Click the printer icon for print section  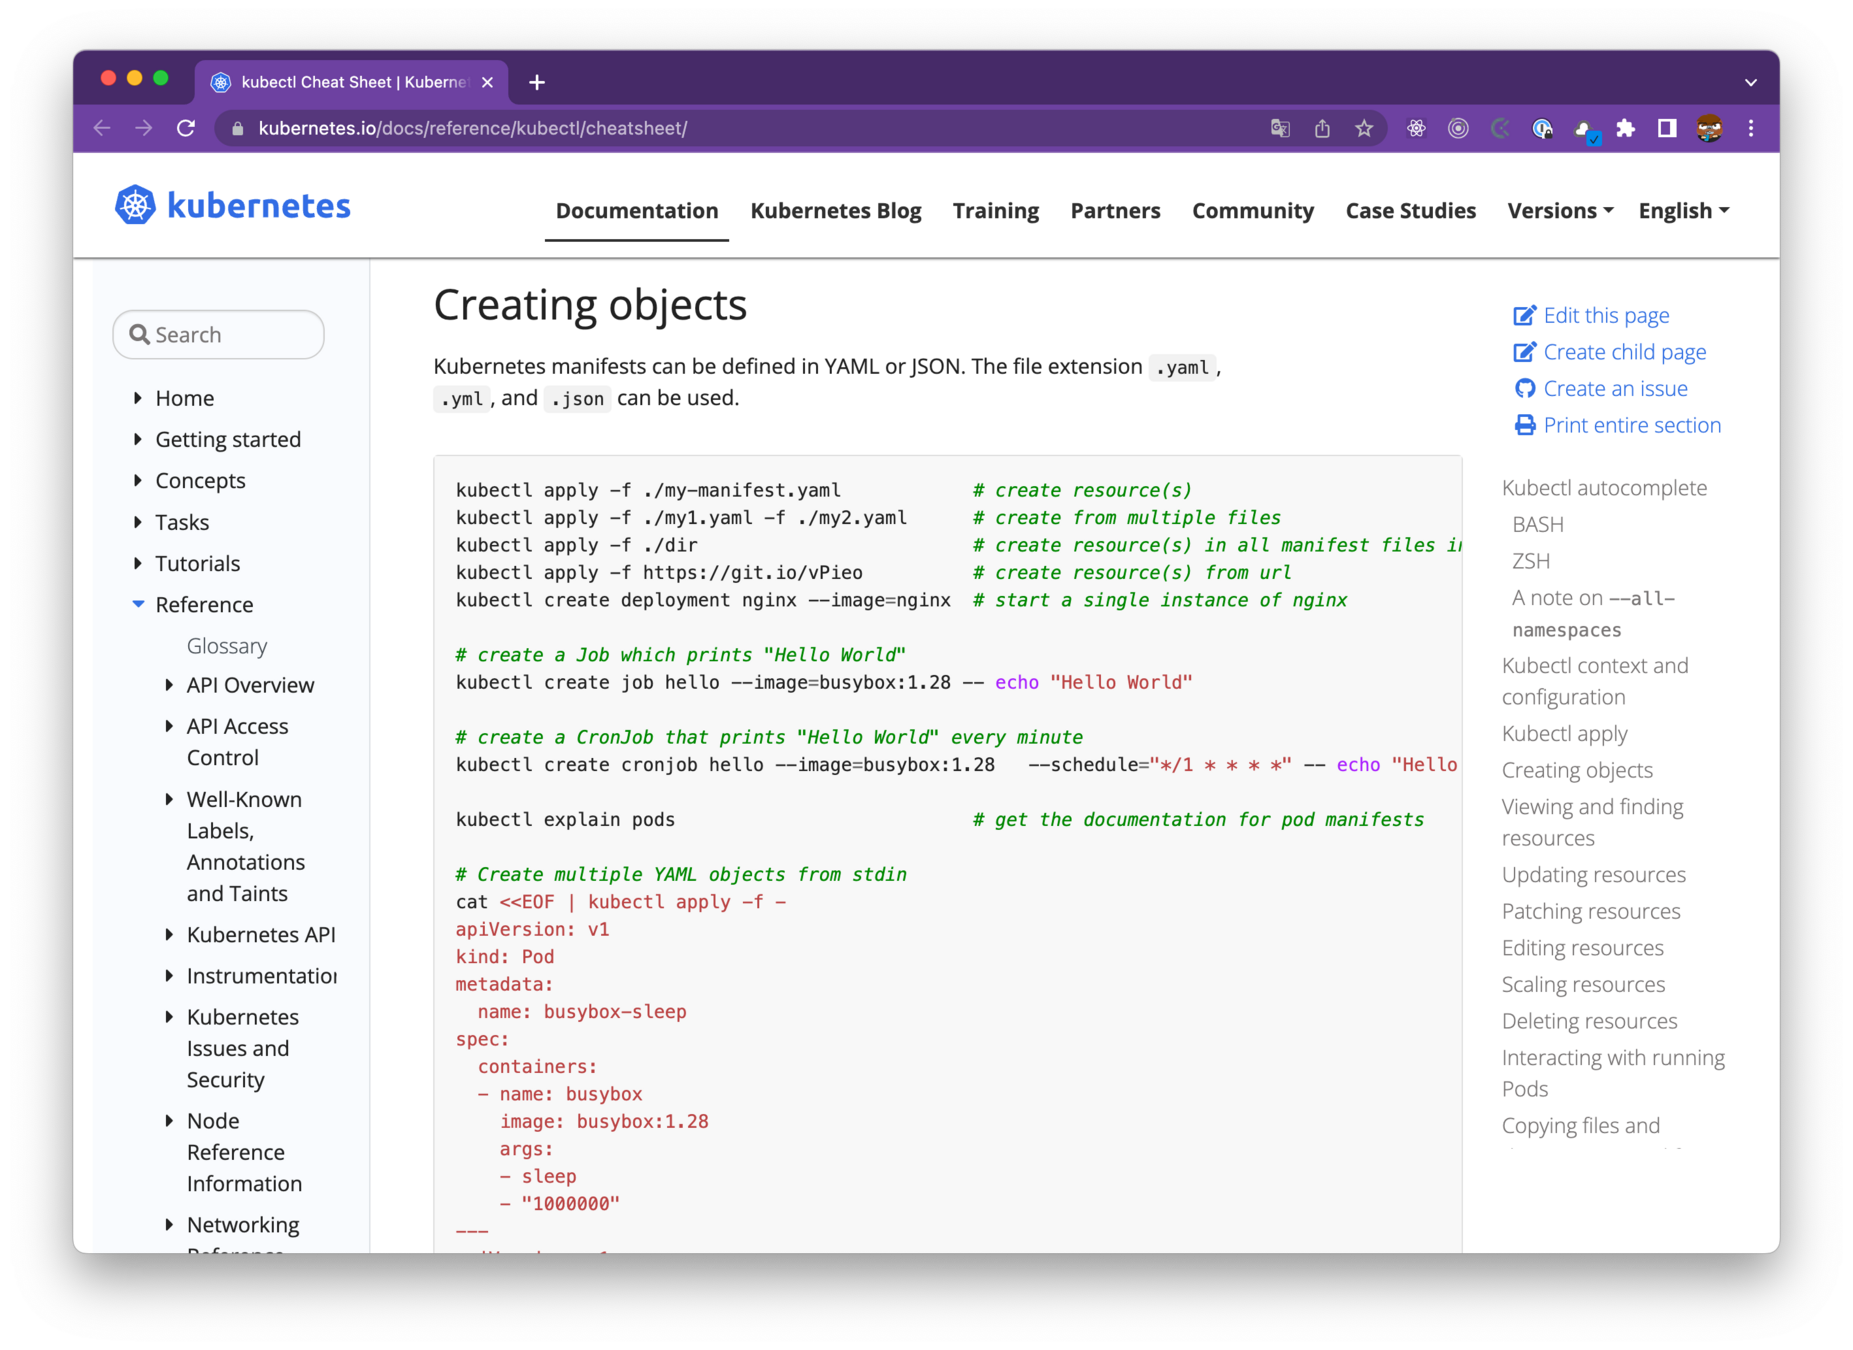coord(1524,425)
